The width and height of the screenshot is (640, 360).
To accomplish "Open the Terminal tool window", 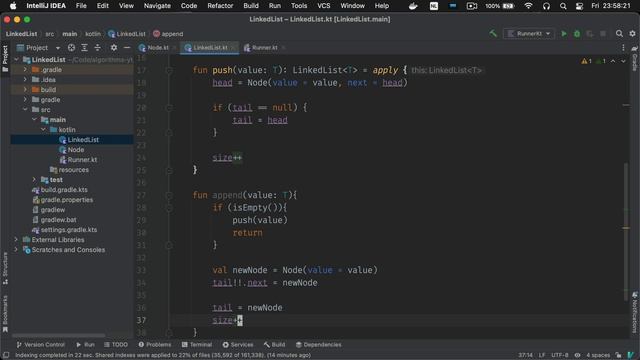I will 197,345.
